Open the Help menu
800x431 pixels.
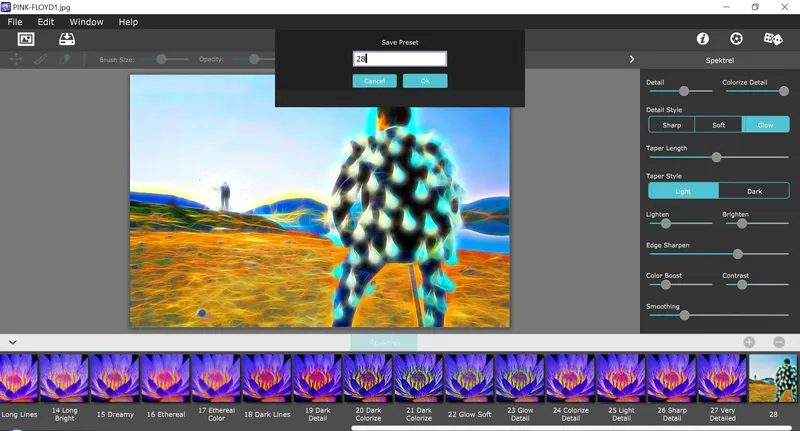click(x=128, y=22)
